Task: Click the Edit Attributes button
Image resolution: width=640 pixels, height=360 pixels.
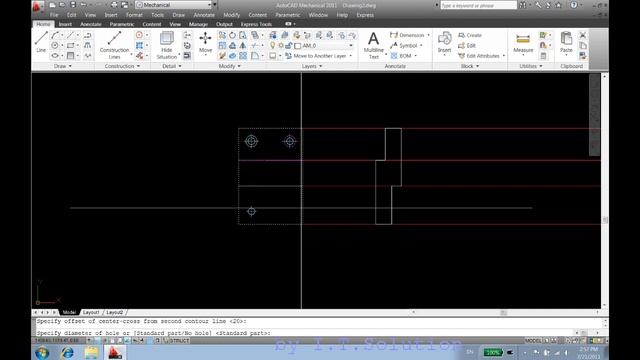Action: coord(479,56)
